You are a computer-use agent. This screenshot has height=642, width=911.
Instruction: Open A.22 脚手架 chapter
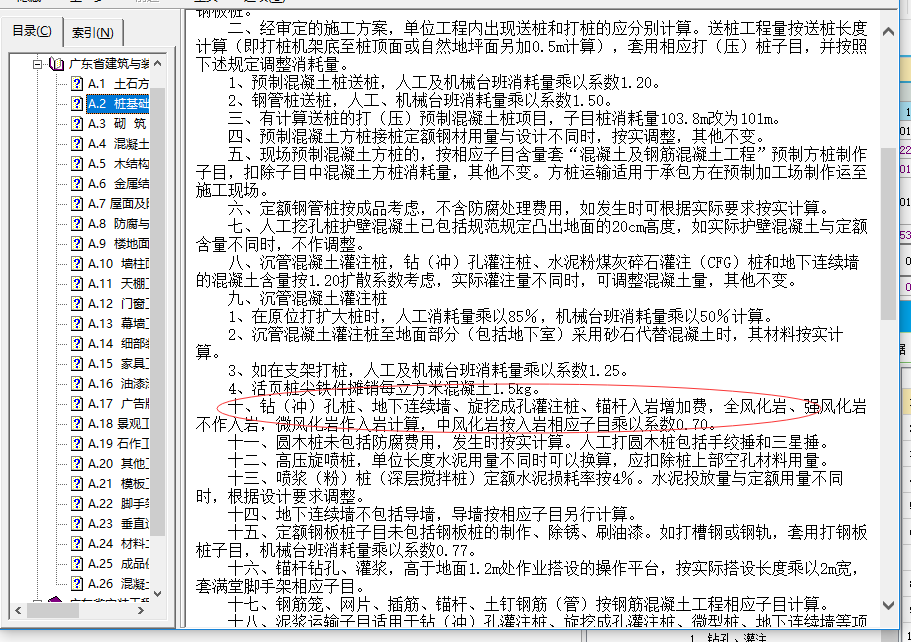coord(118,504)
